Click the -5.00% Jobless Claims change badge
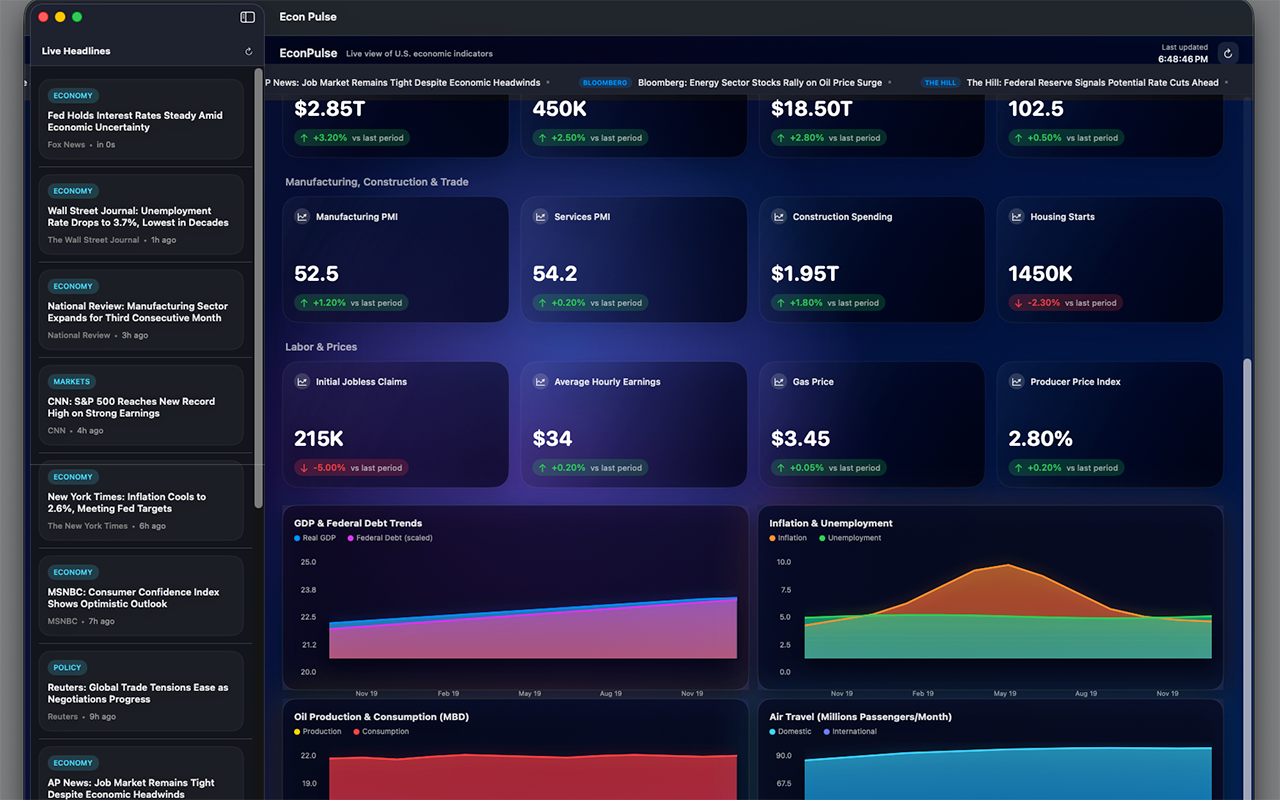The width and height of the screenshot is (1280, 800). click(351, 468)
